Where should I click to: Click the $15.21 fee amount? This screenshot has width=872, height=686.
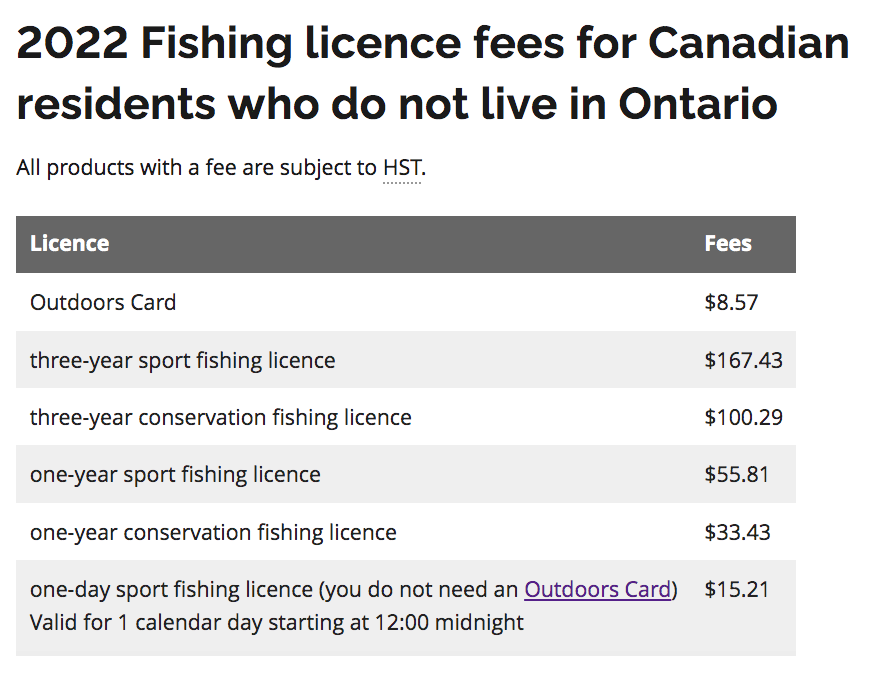(x=737, y=590)
